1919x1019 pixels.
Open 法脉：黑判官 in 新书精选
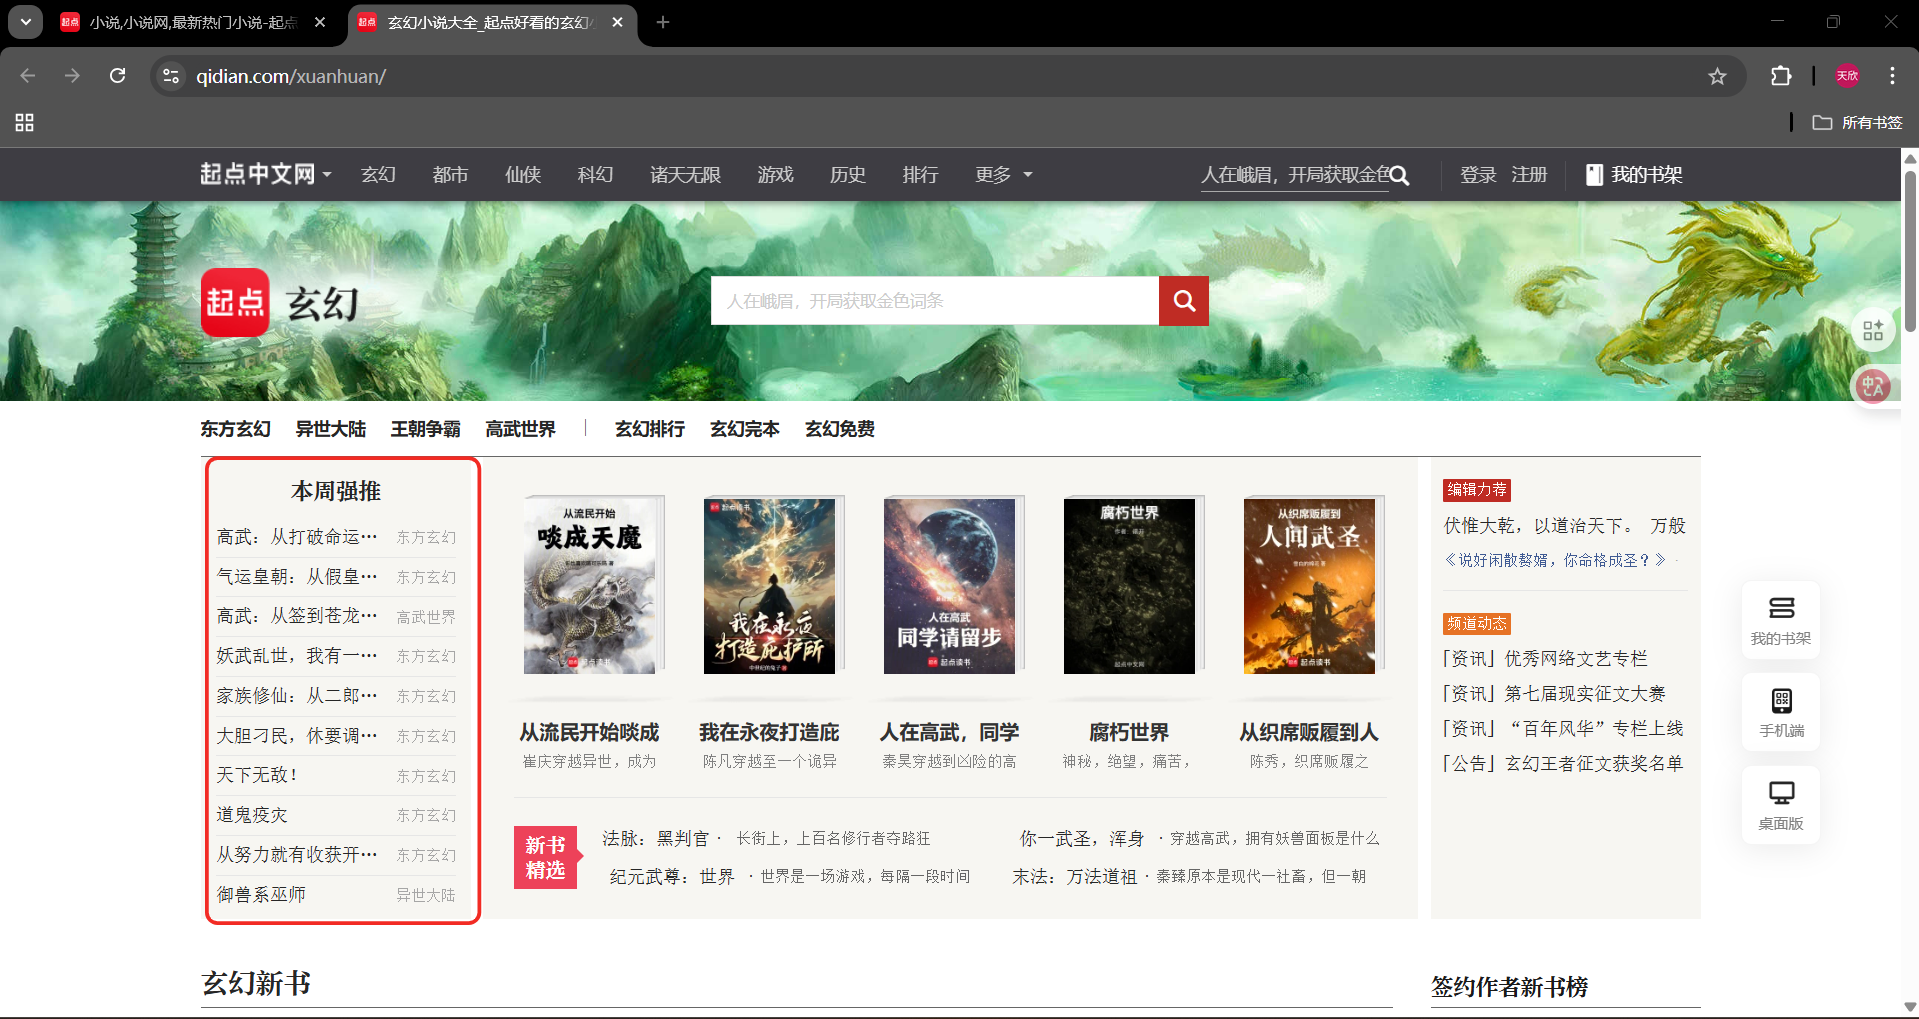coord(655,838)
